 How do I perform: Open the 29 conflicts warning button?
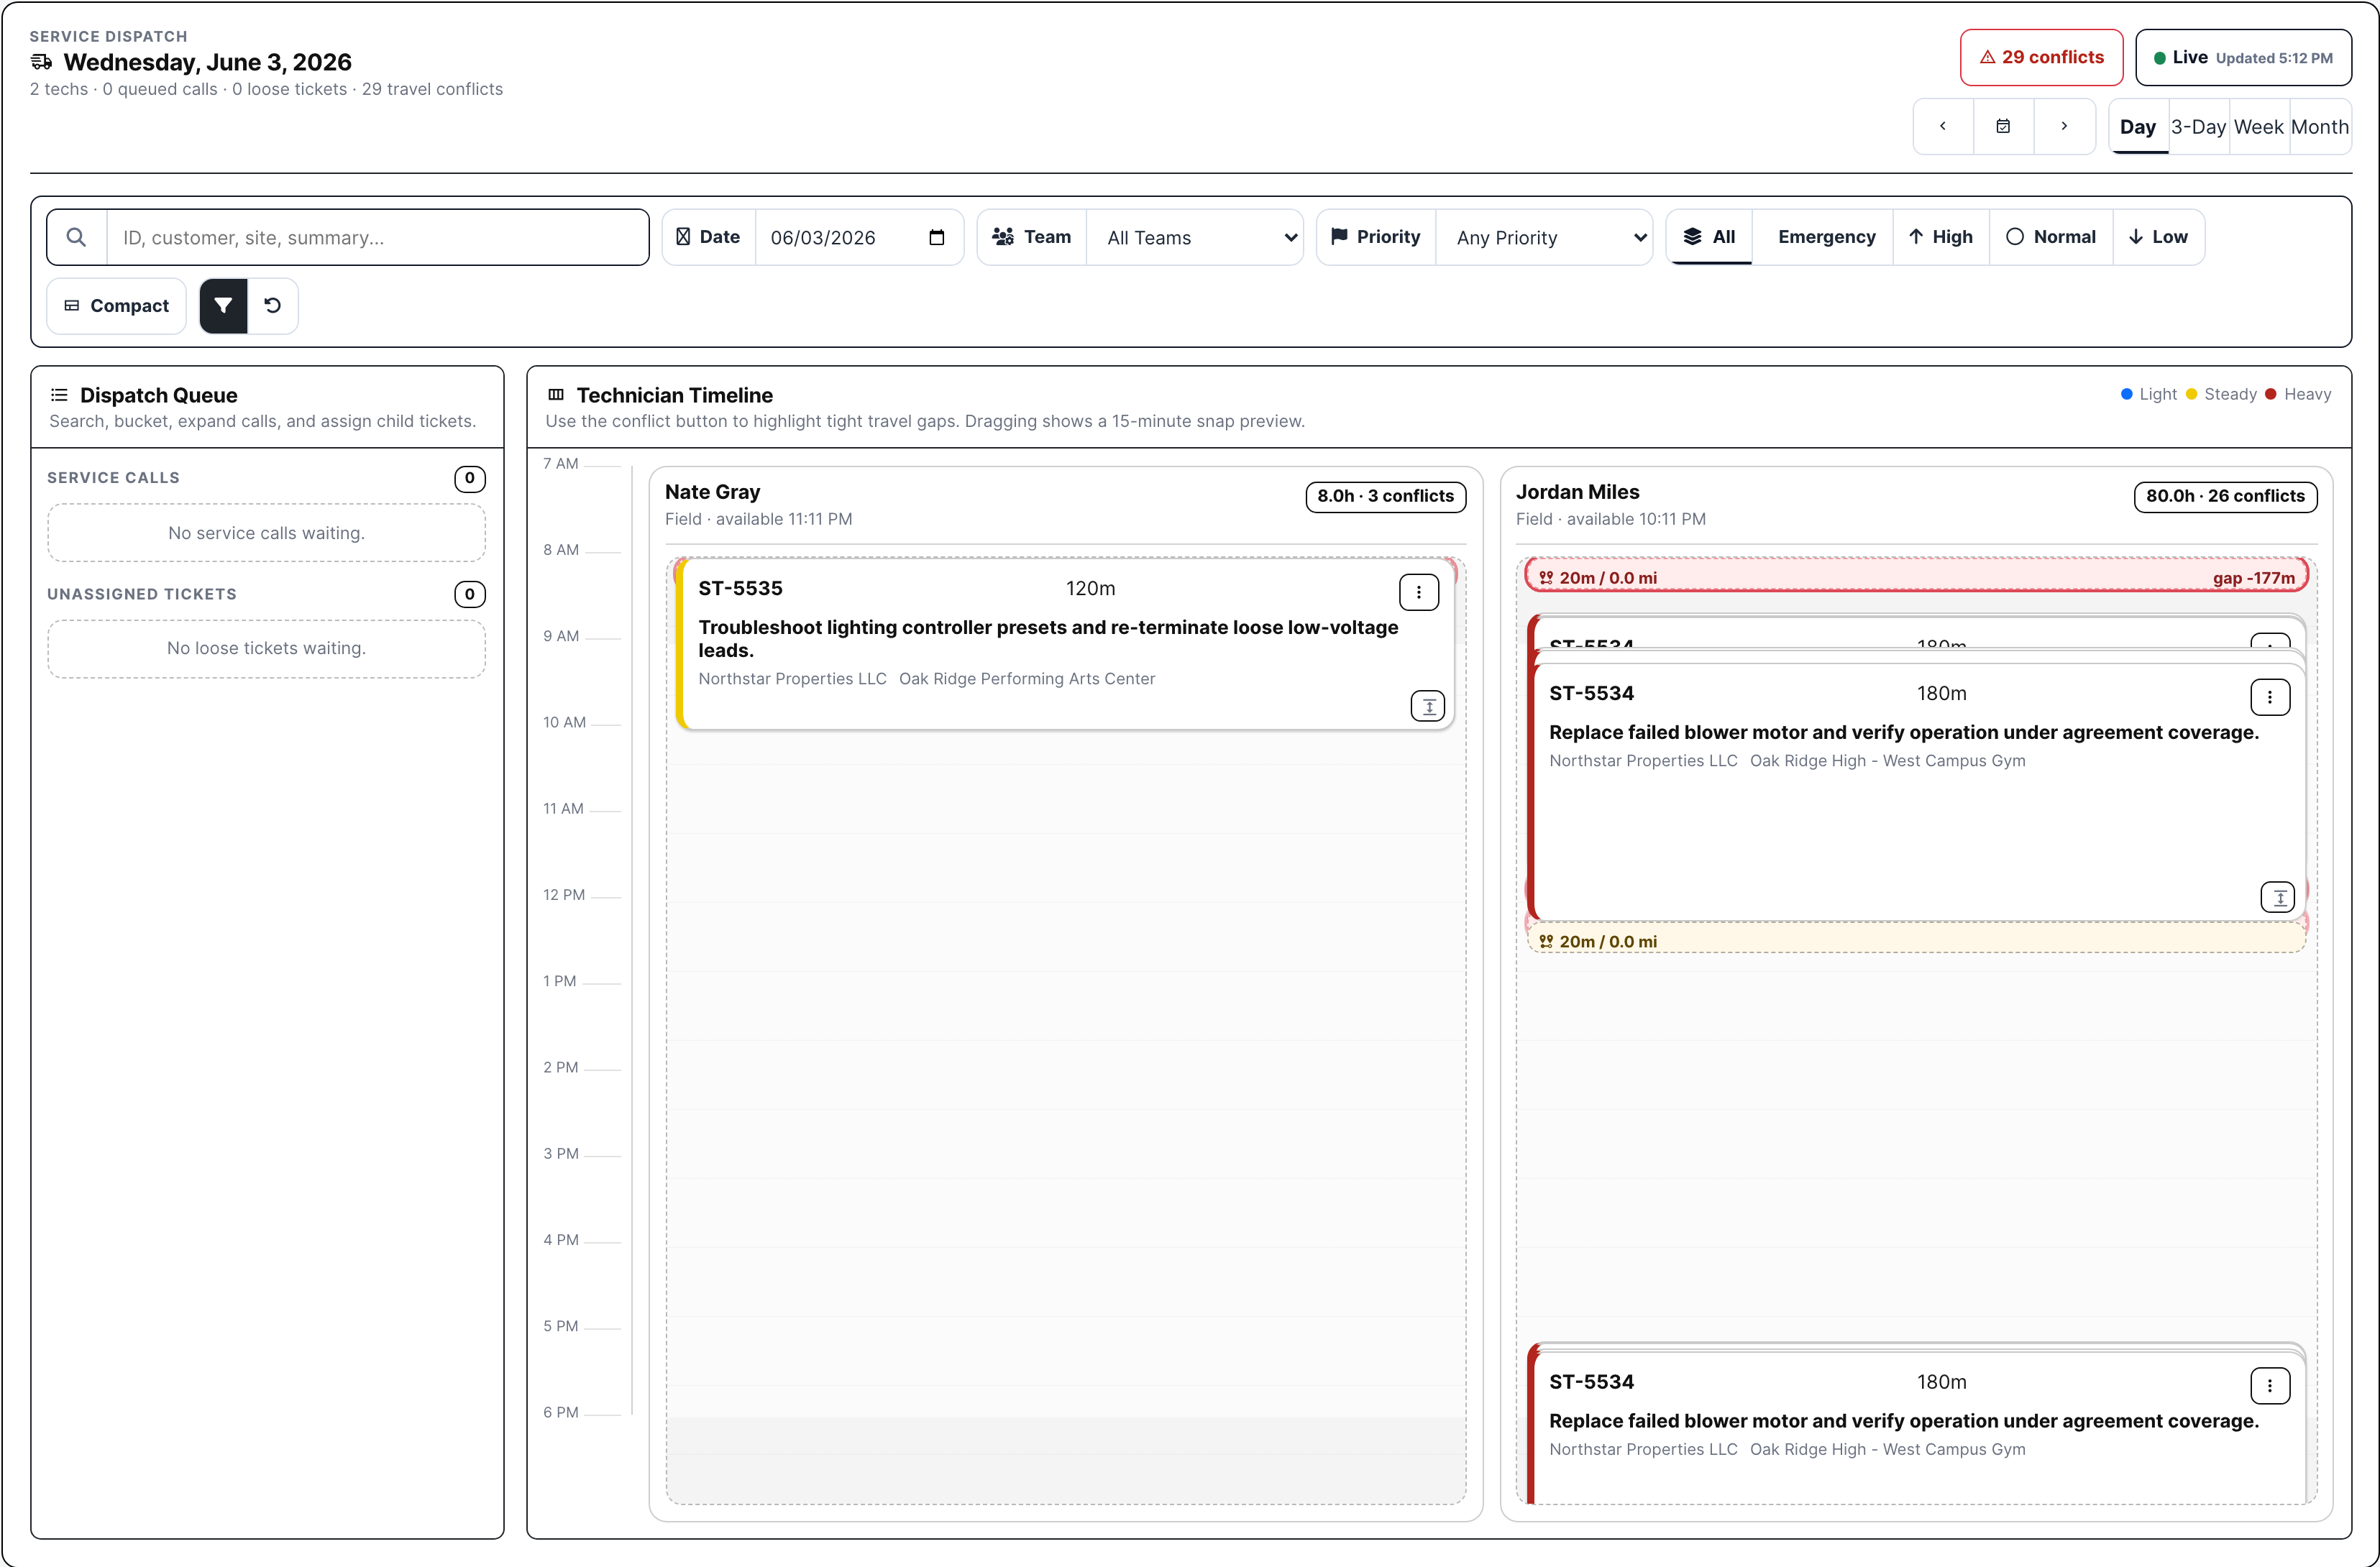2041,58
